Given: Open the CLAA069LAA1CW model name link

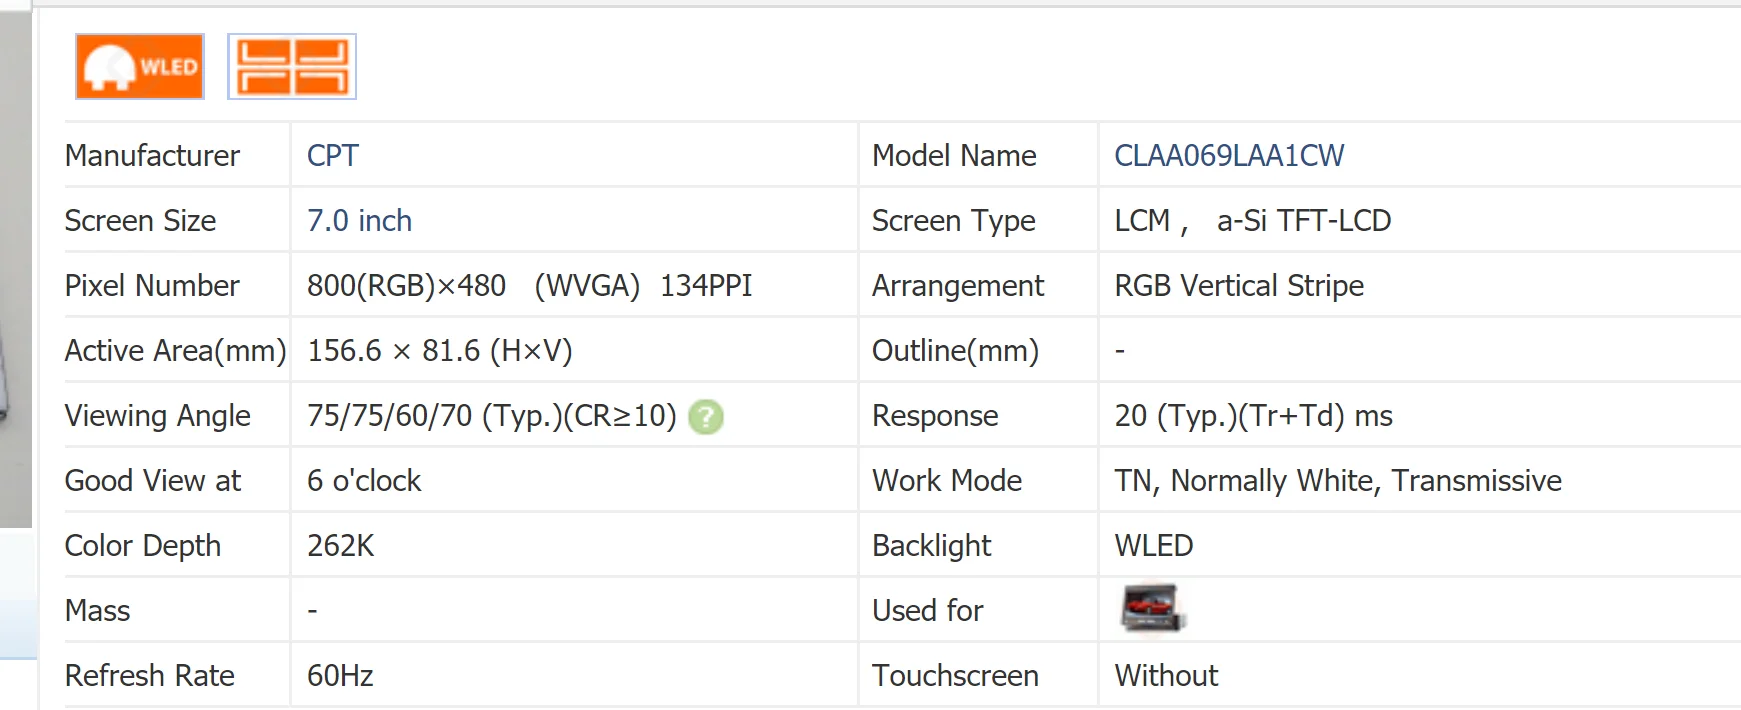Looking at the screenshot, I should click(1229, 156).
